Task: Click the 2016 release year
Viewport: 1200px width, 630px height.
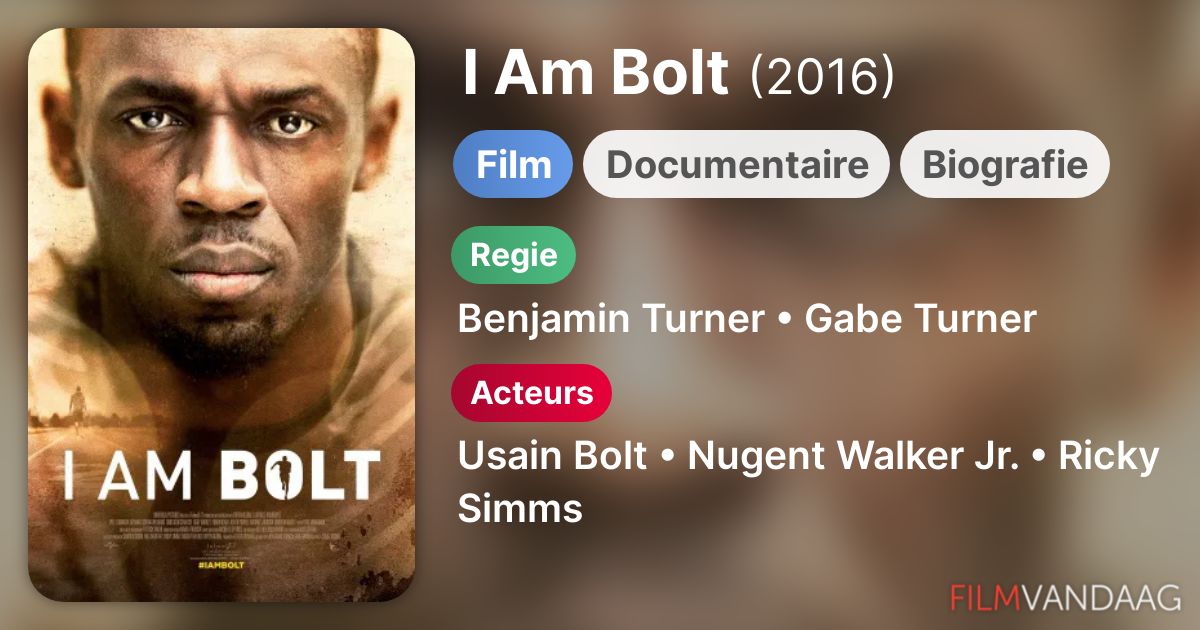Action: [822, 77]
